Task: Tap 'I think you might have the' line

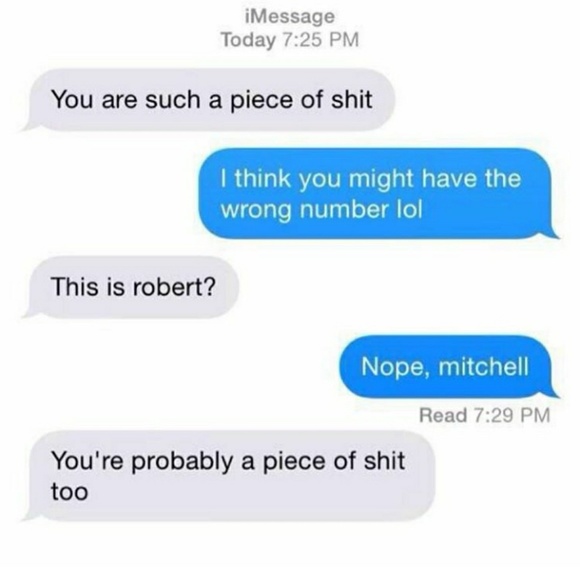Action: coord(371,179)
